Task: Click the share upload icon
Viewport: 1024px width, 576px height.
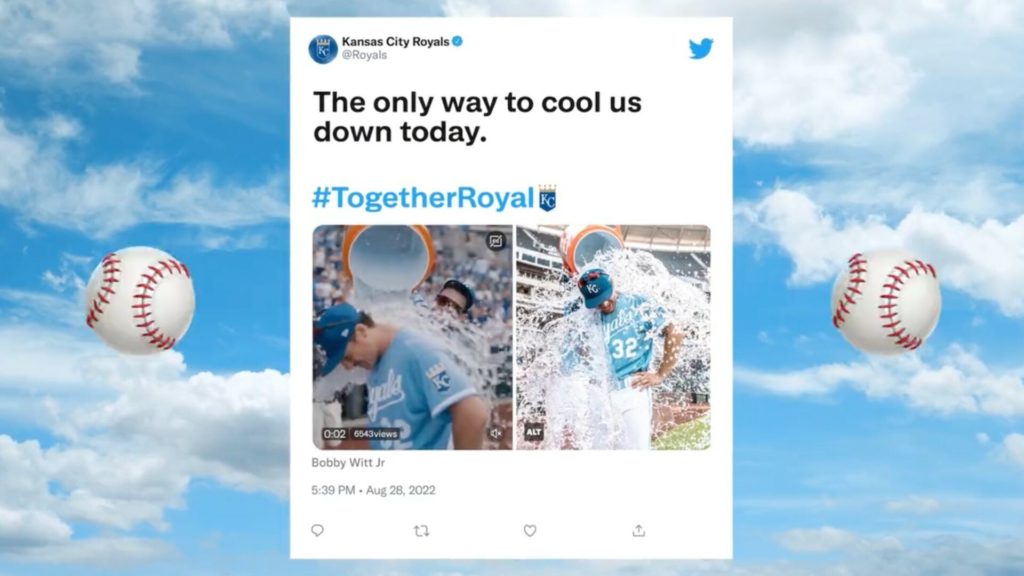Action: point(639,530)
